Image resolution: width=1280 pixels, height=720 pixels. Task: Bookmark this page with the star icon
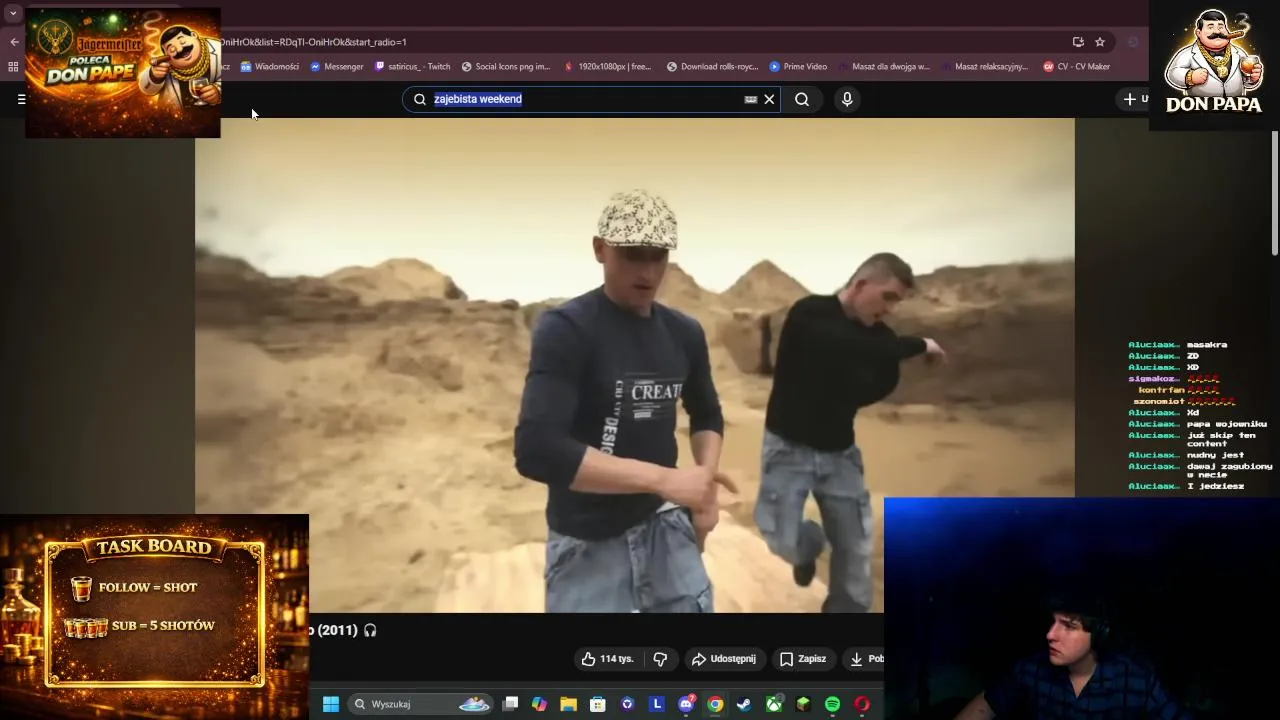(x=1100, y=42)
